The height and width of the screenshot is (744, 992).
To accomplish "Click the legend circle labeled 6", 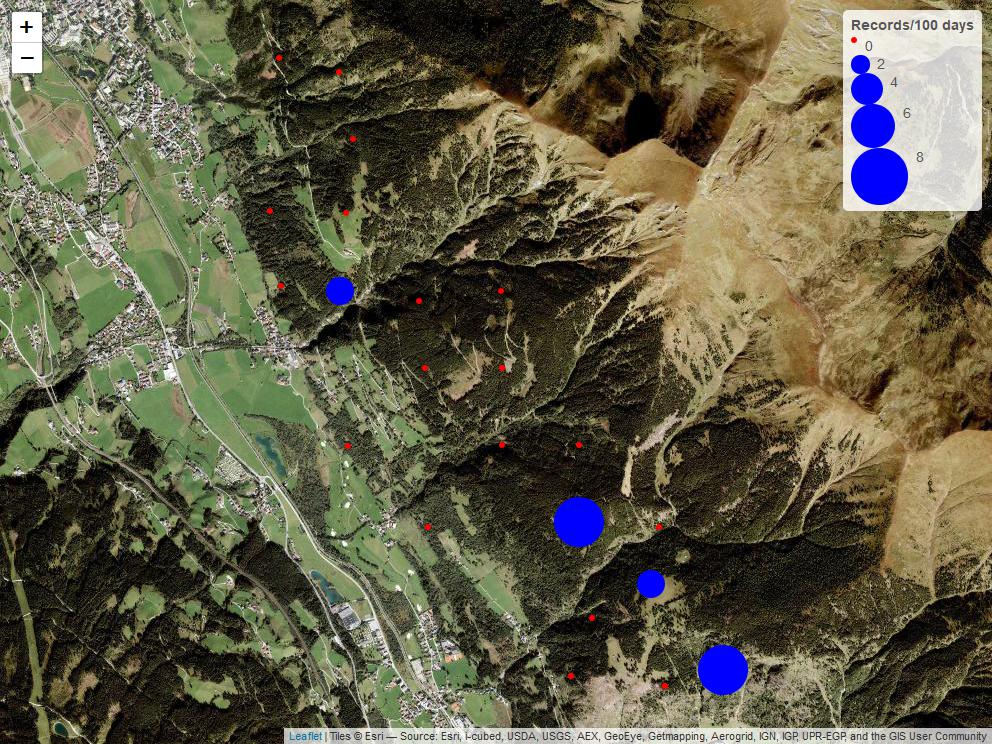I will click(x=873, y=126).
